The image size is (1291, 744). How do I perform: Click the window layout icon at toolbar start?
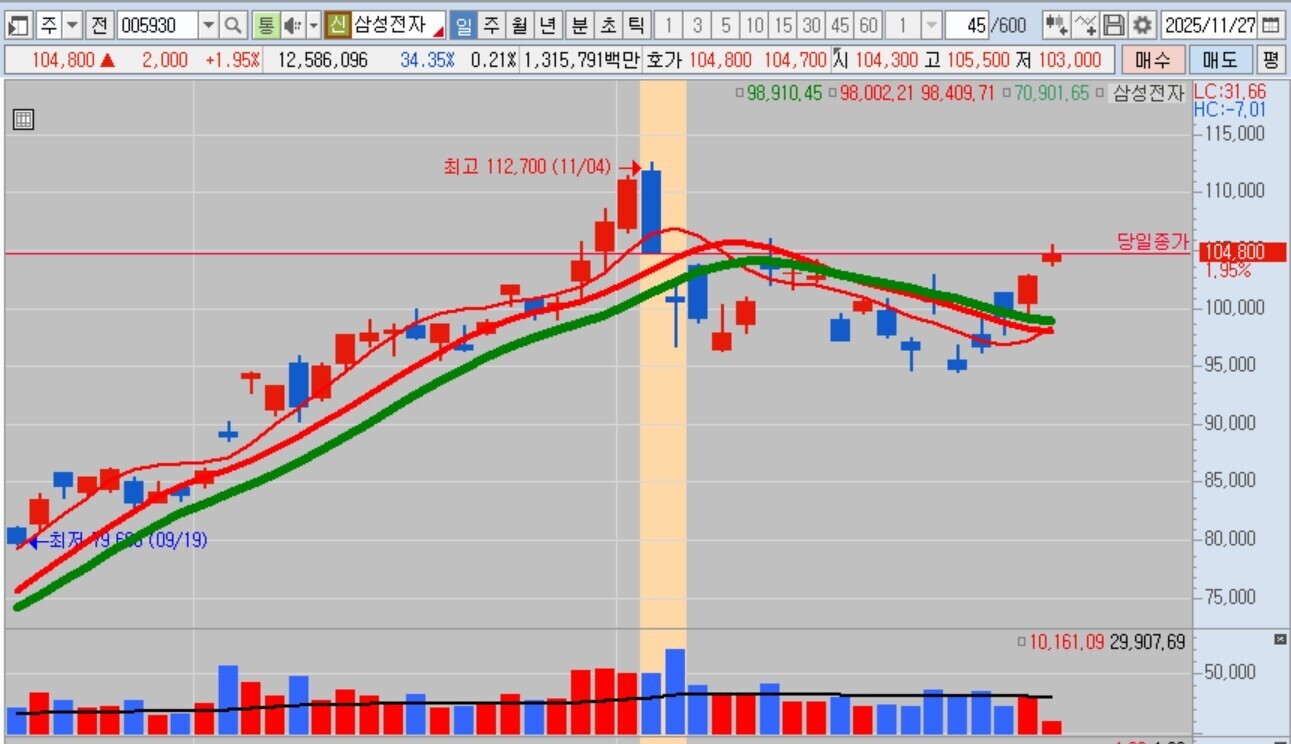[x=19, y=25]
